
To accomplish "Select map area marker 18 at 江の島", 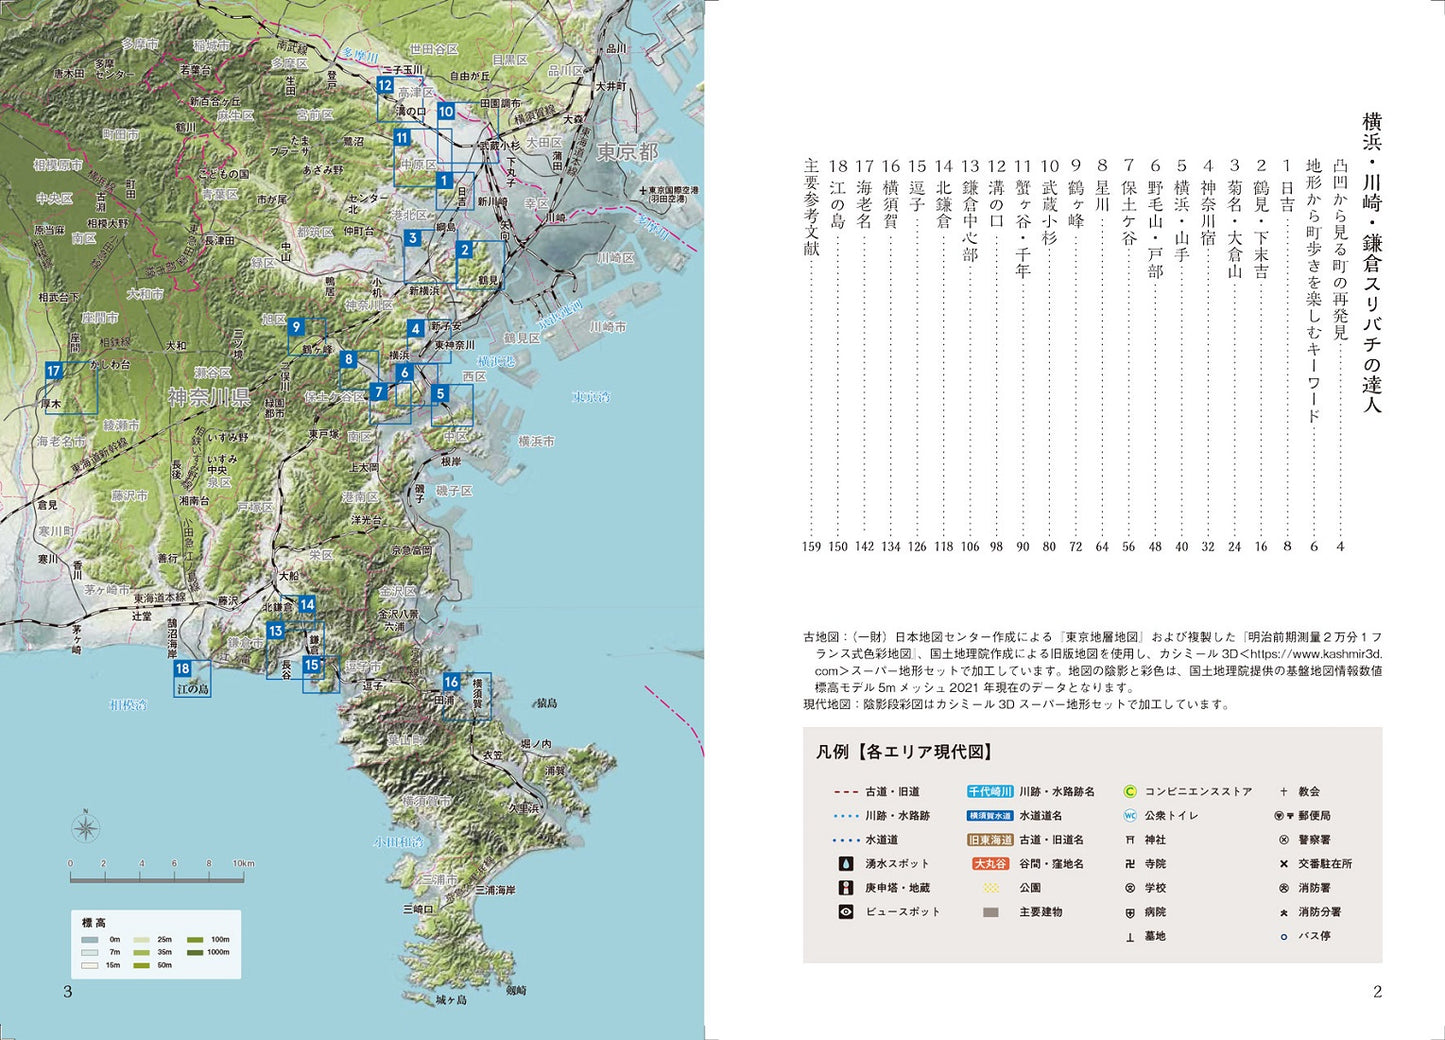I will coord(182,669).
